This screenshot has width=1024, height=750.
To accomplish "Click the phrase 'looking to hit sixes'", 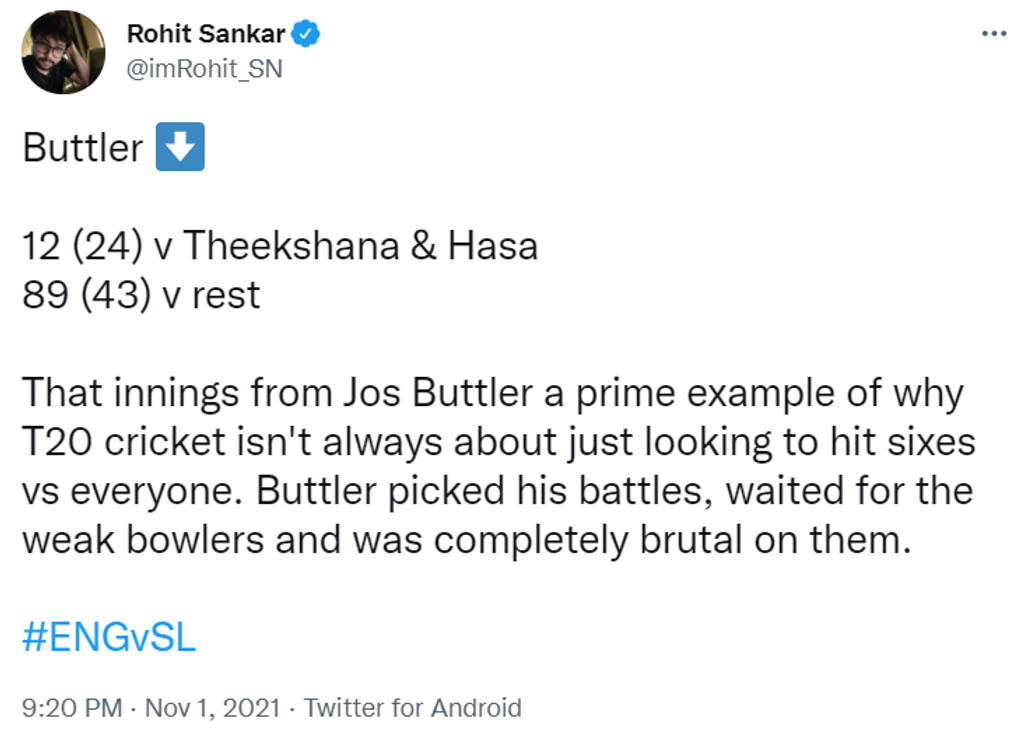I will coord(810,442).
